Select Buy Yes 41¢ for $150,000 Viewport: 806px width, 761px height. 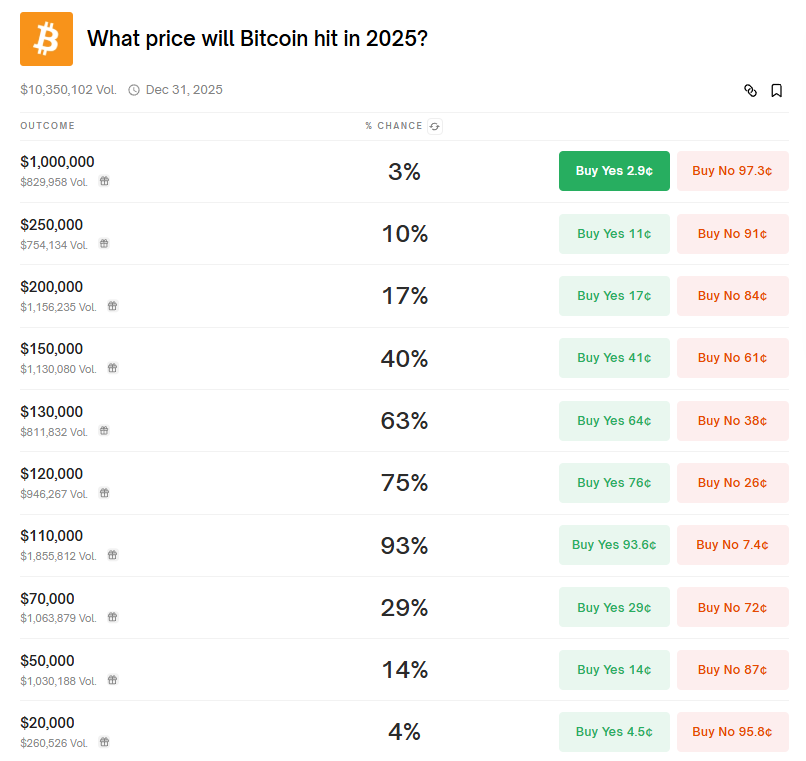click(x=614, y=358)
